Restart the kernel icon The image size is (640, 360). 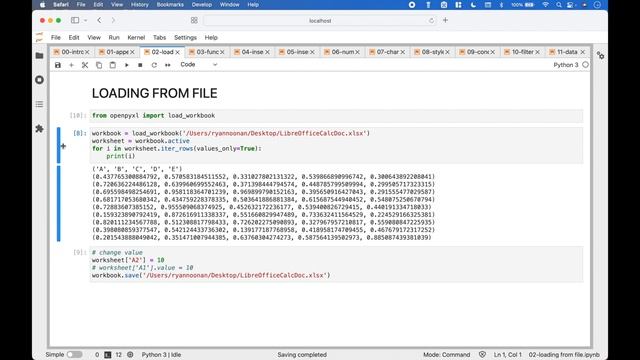click(154, 65)
